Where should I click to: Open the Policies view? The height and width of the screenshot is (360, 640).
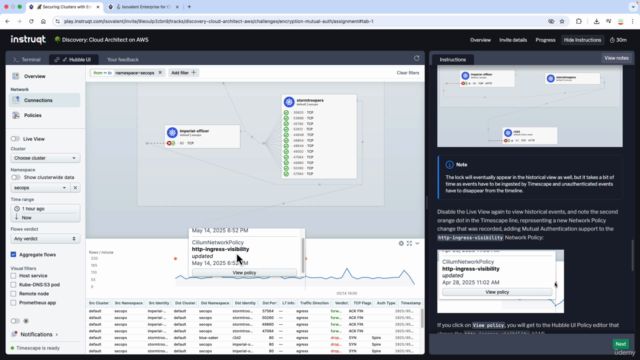33,116
